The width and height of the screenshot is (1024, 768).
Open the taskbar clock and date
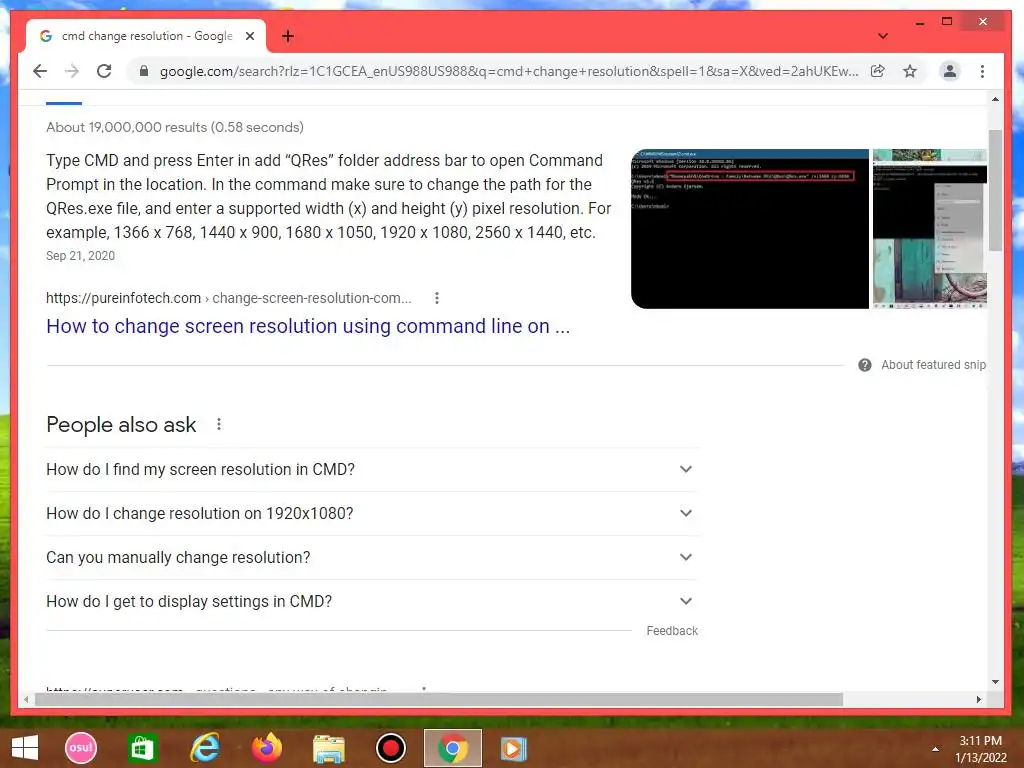[x=981, y=749]
